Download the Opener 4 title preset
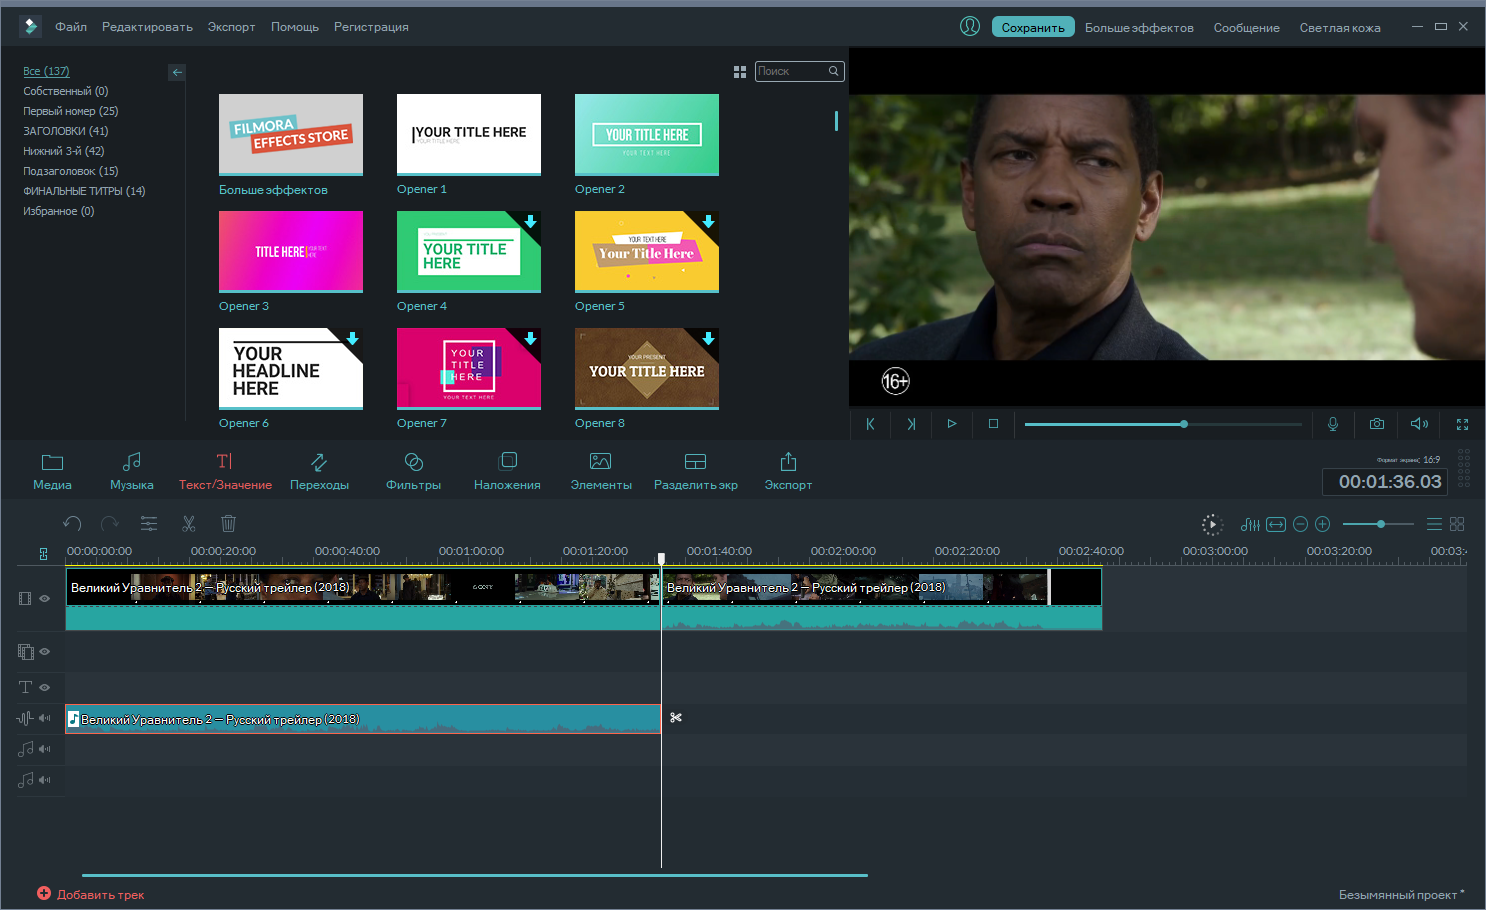The image size is (1486, 910). tap(530, 221)
